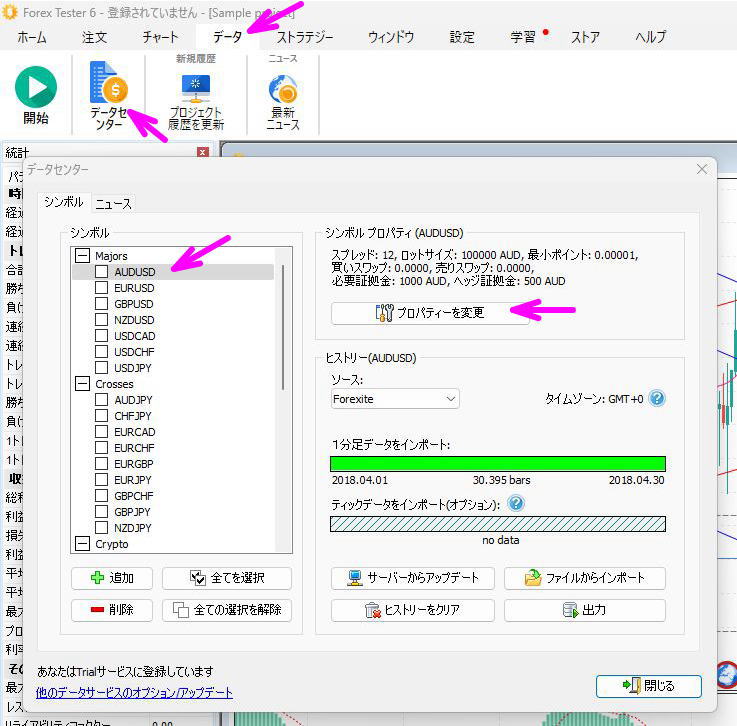The width and height of the screenshot is (737, 726).
Task: Open the Forexite source dropdown
Action: (395, 399)
